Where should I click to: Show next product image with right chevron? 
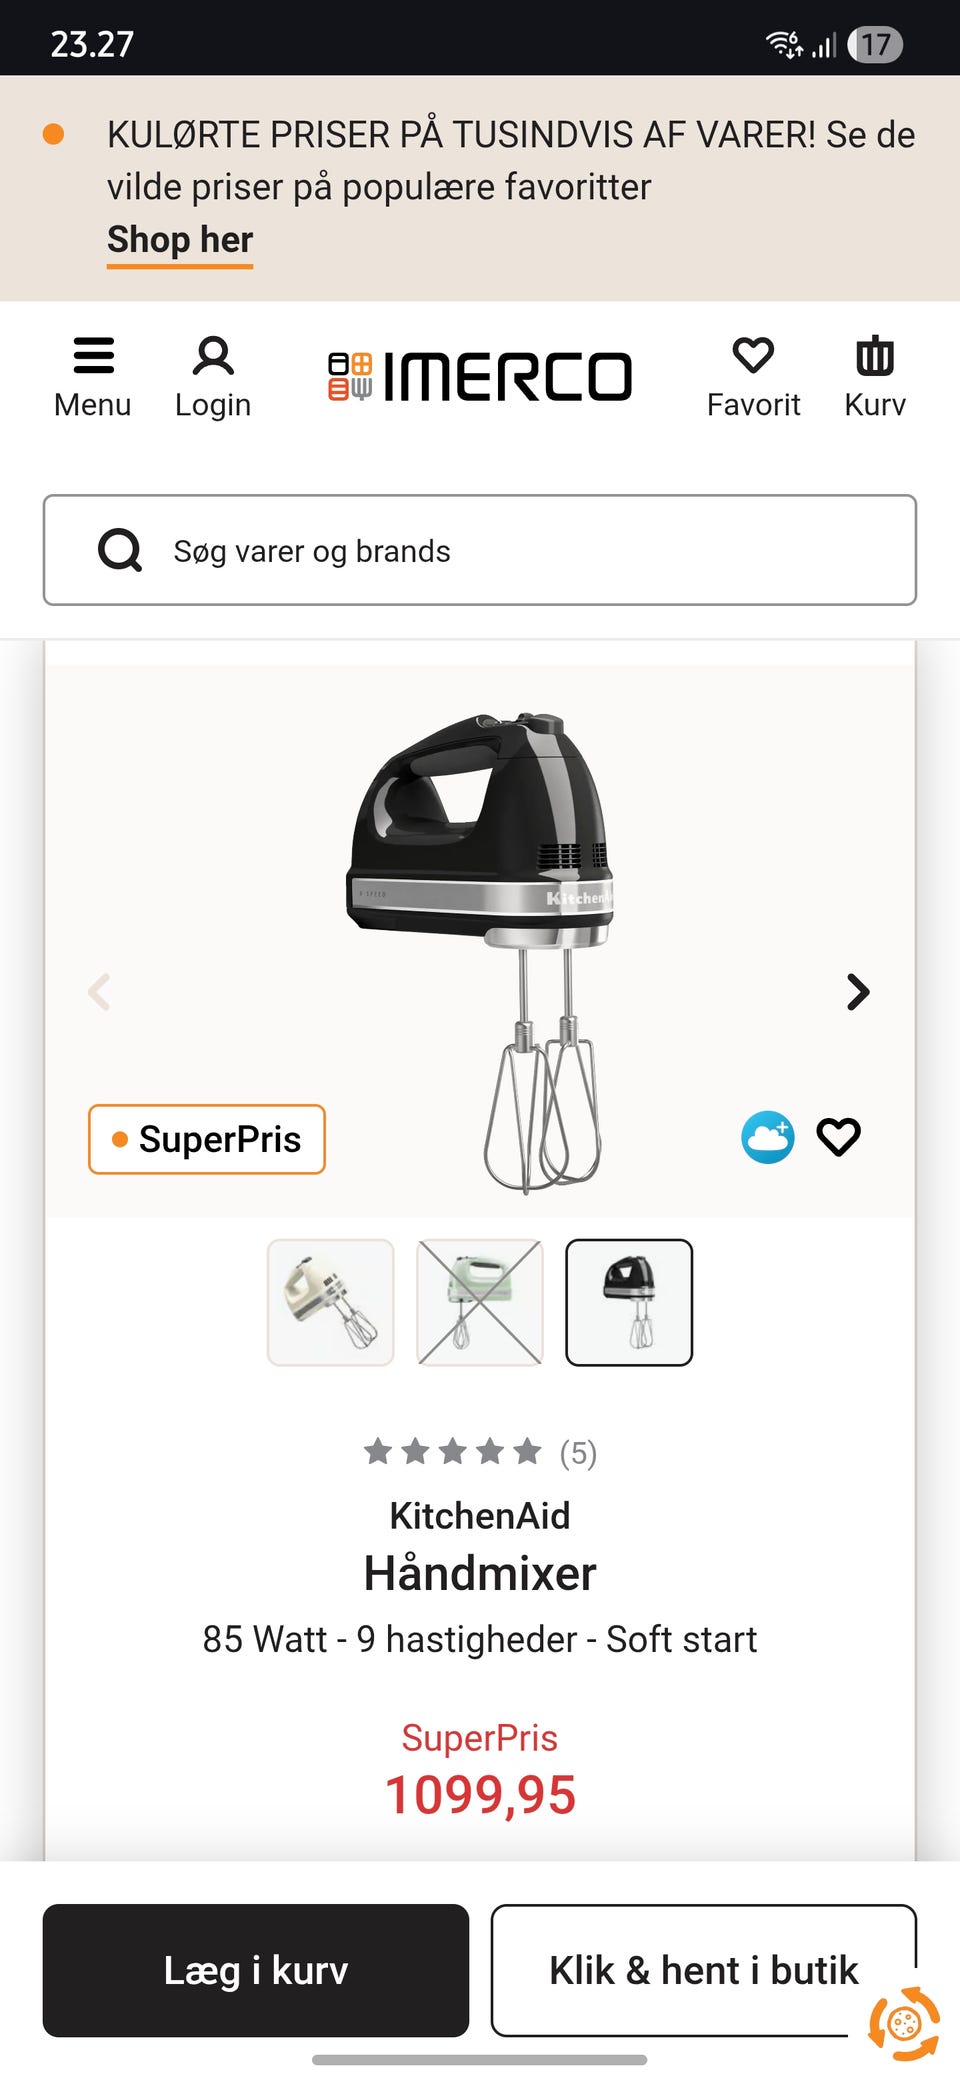tap(858, 992)
